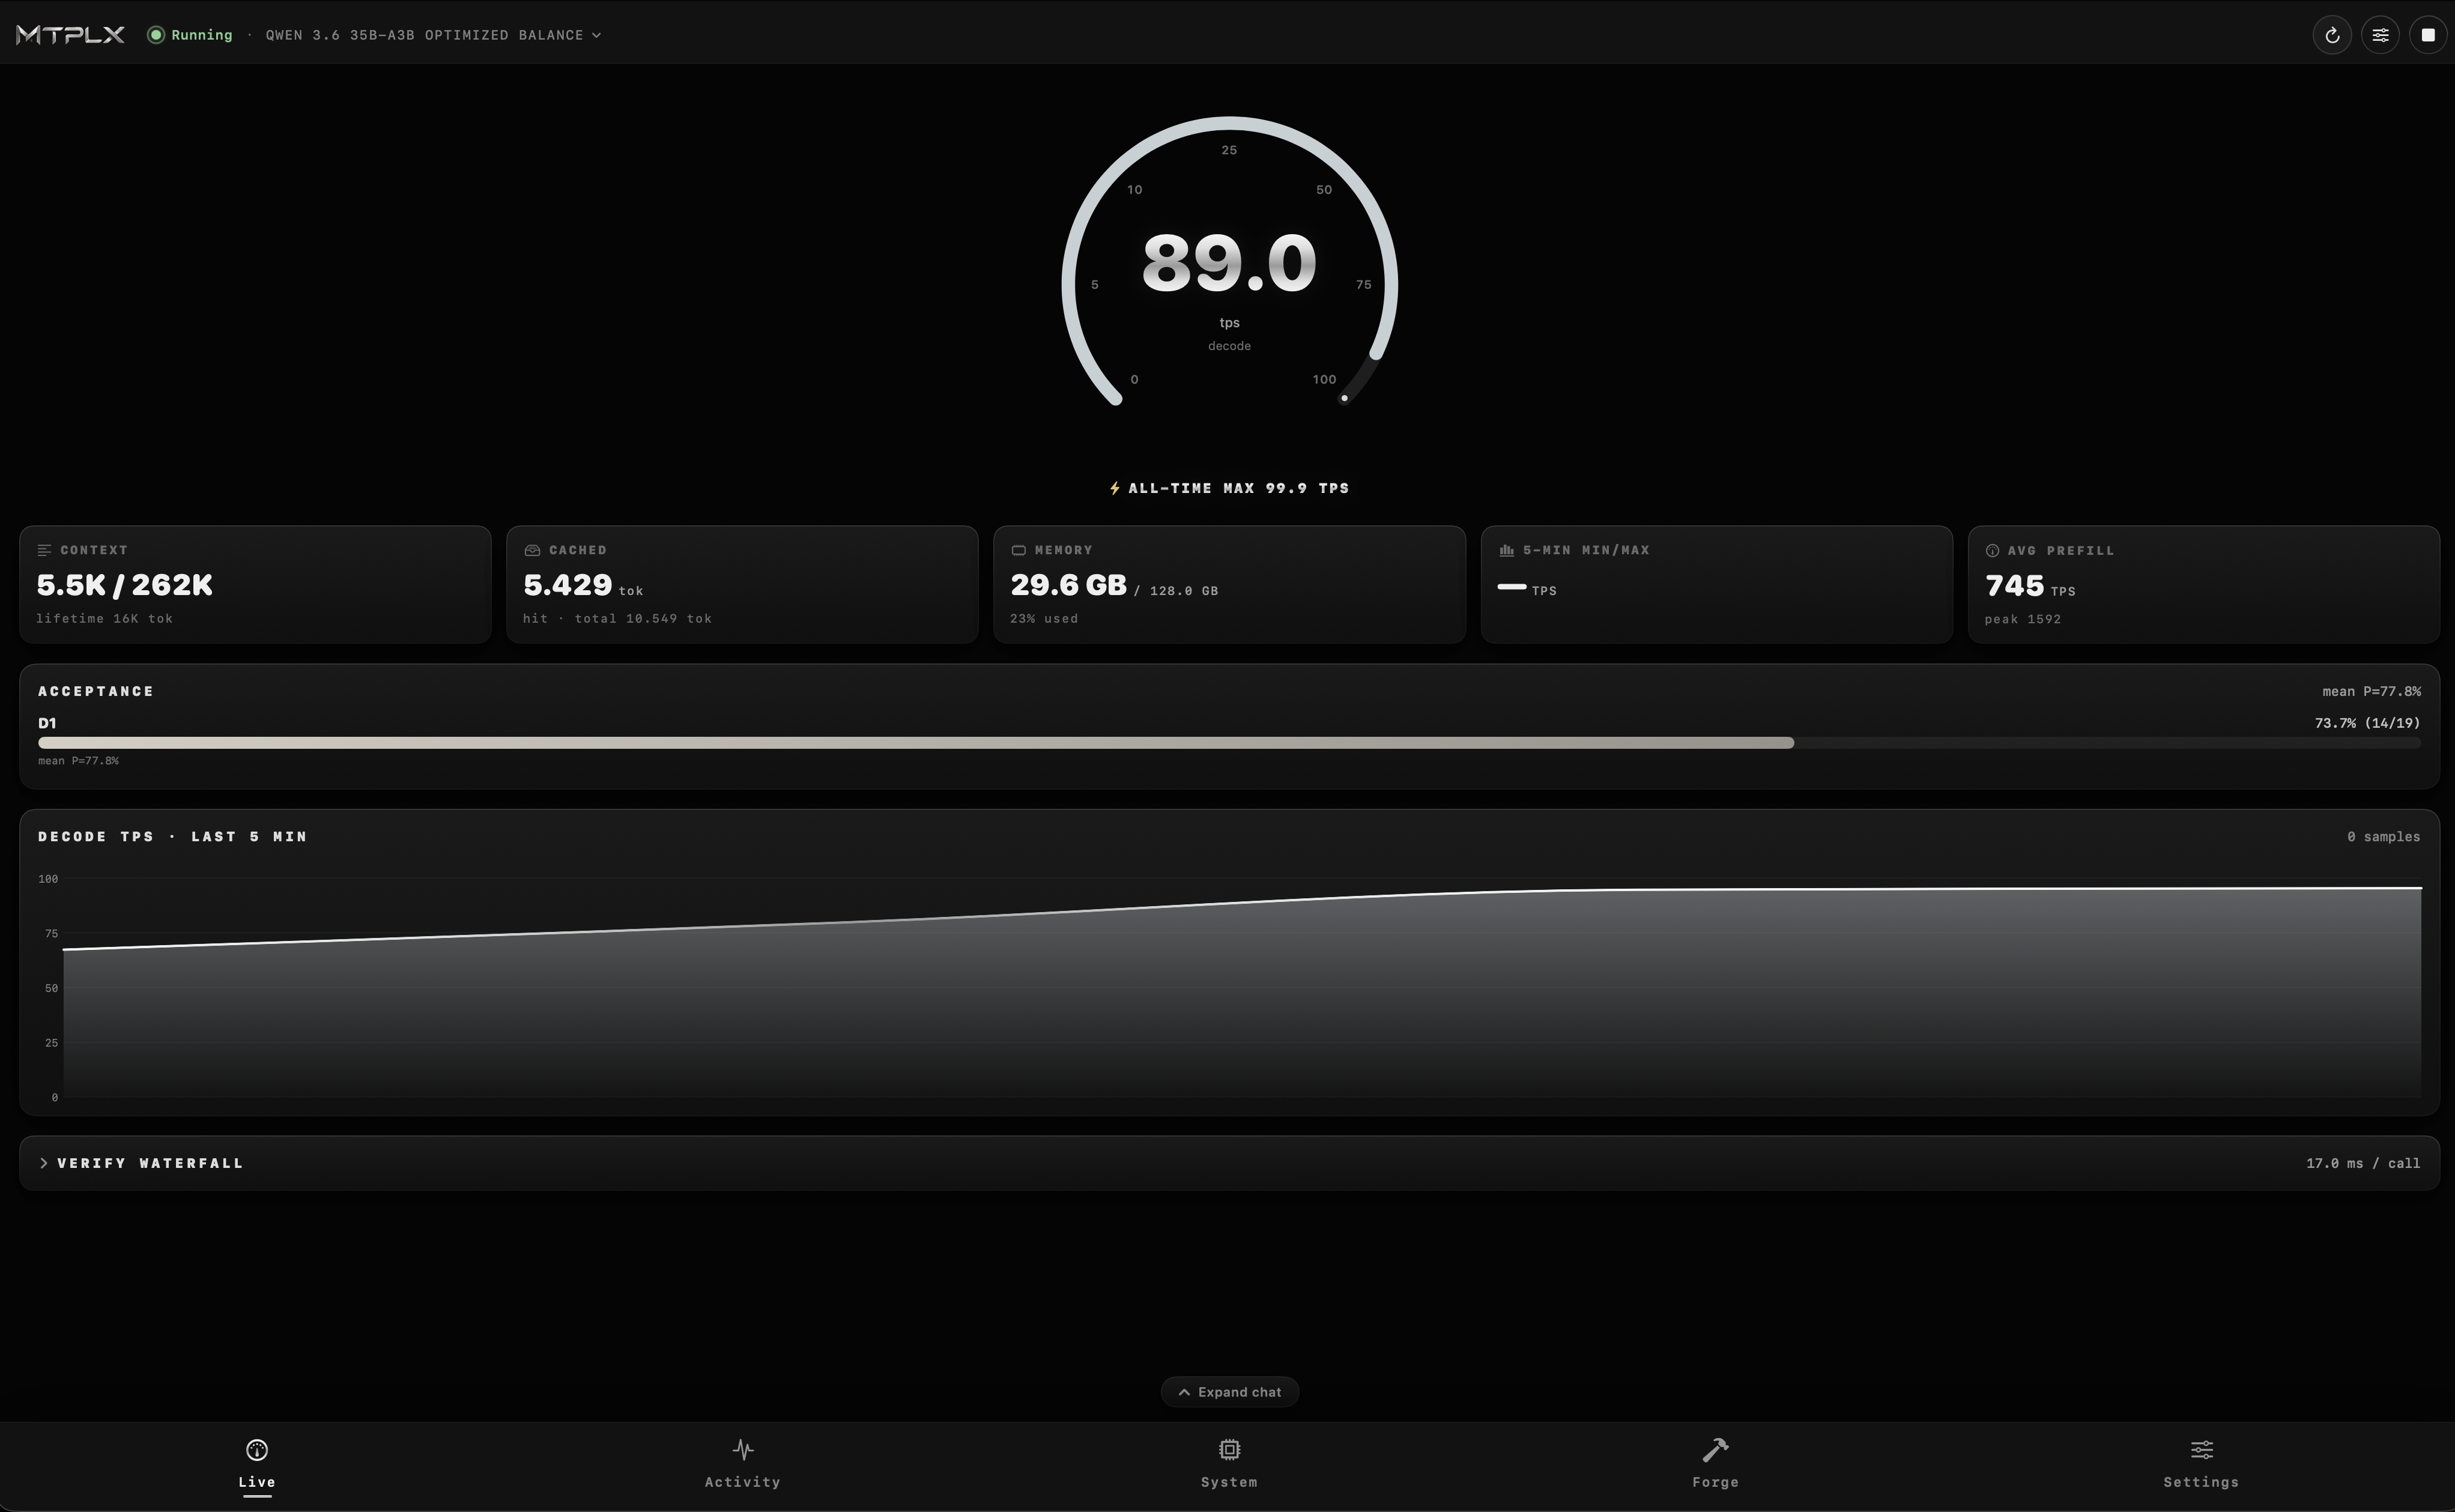Click the up chevron in Expand chat
The image size is (2455, 1512).
pyautogui.click(x=1184, y=1392)
